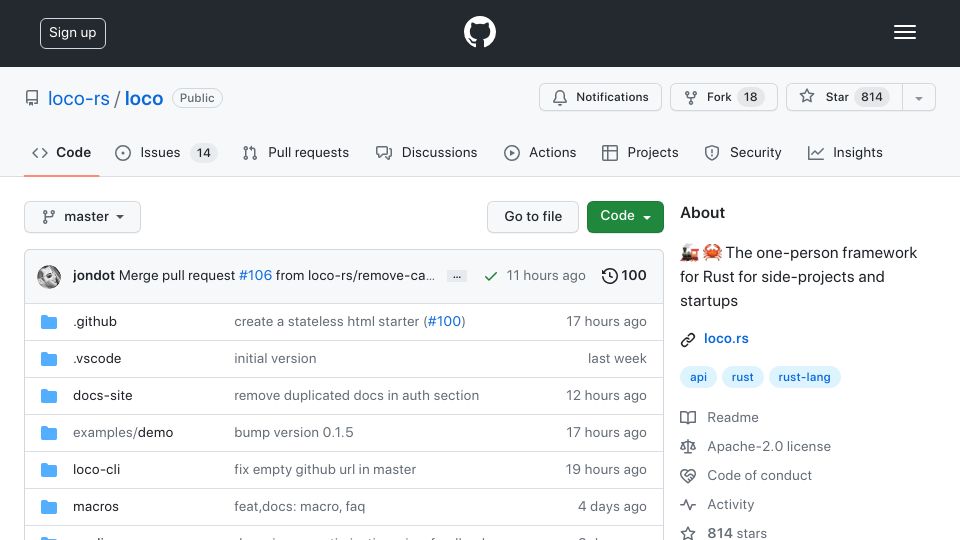
Task: Click the .github folder icon
Action: click(x=49, y=322)
